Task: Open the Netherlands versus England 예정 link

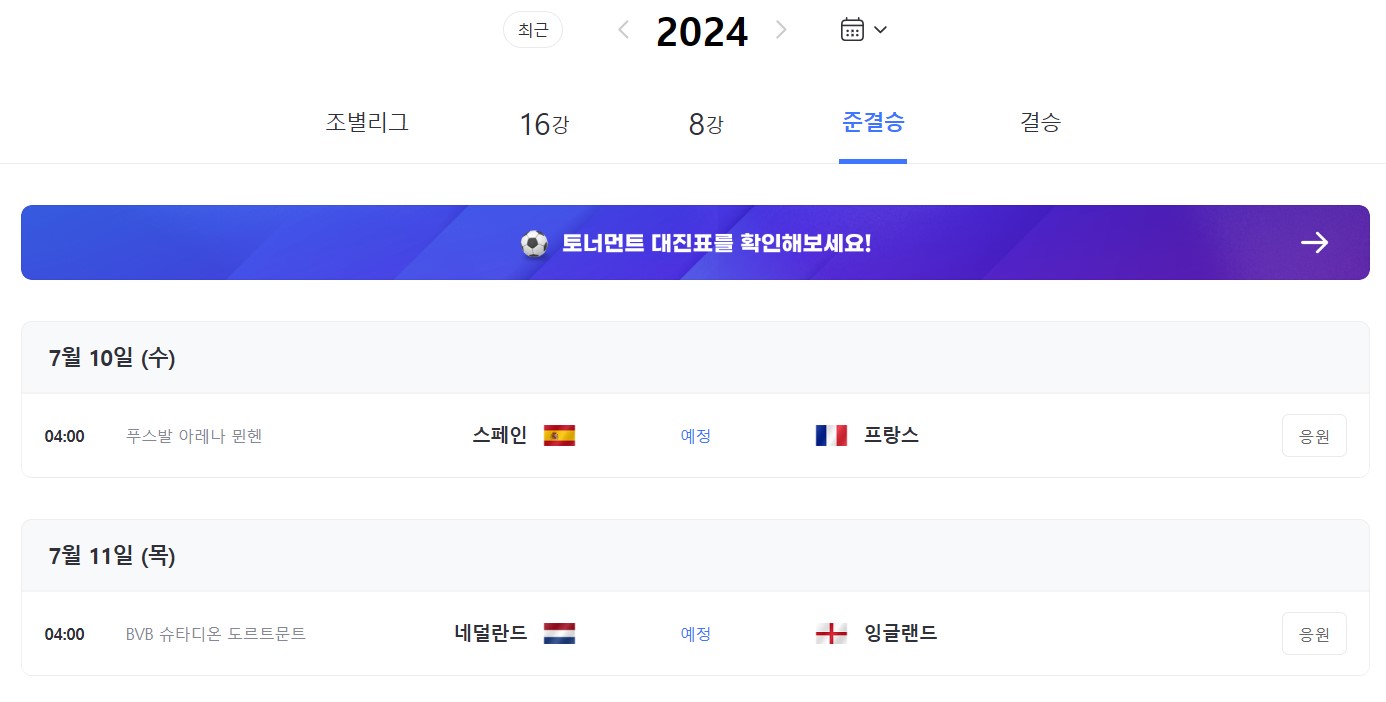Action: (x=695, y=633)
